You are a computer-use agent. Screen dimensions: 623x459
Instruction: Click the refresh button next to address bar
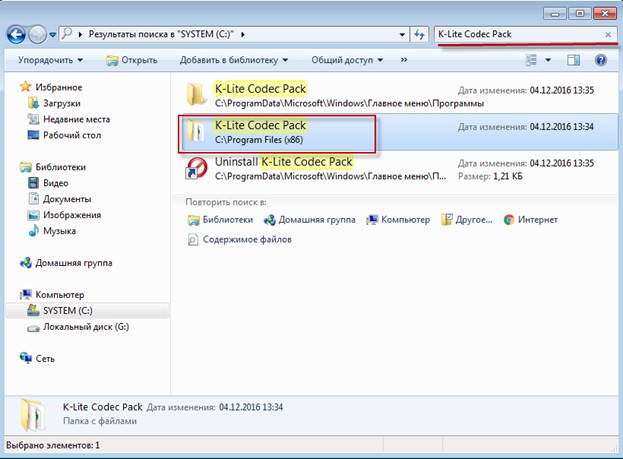419,35
